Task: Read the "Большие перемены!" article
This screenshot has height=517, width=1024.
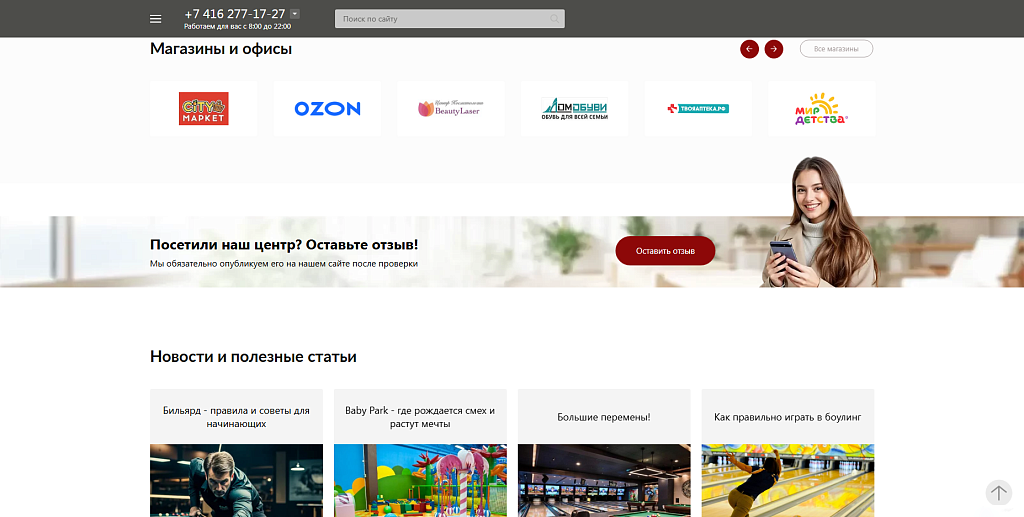Action: click(604, 417)
